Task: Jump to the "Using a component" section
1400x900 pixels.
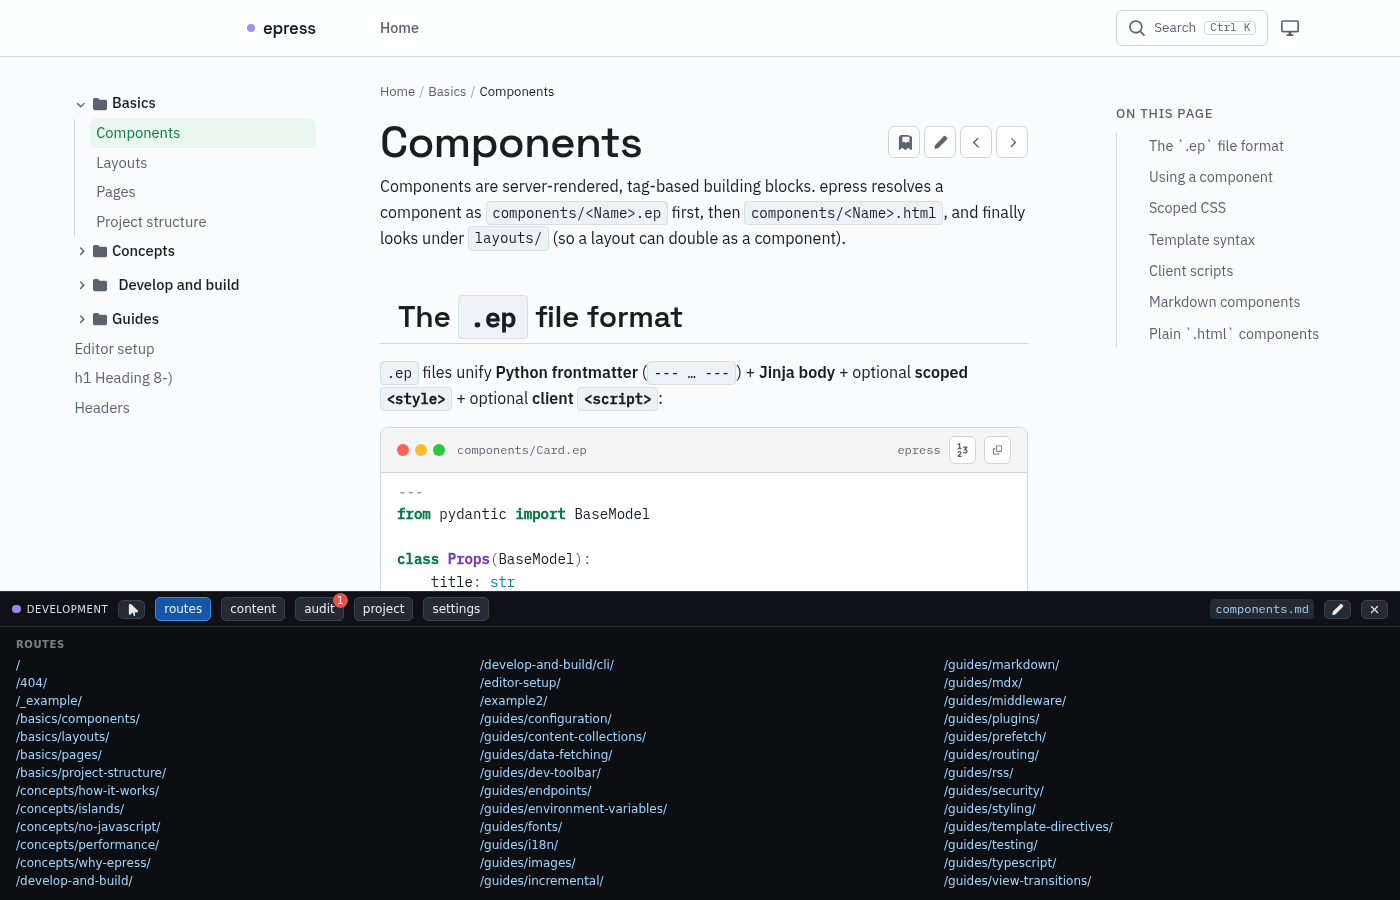Action: click(1211, 177)
